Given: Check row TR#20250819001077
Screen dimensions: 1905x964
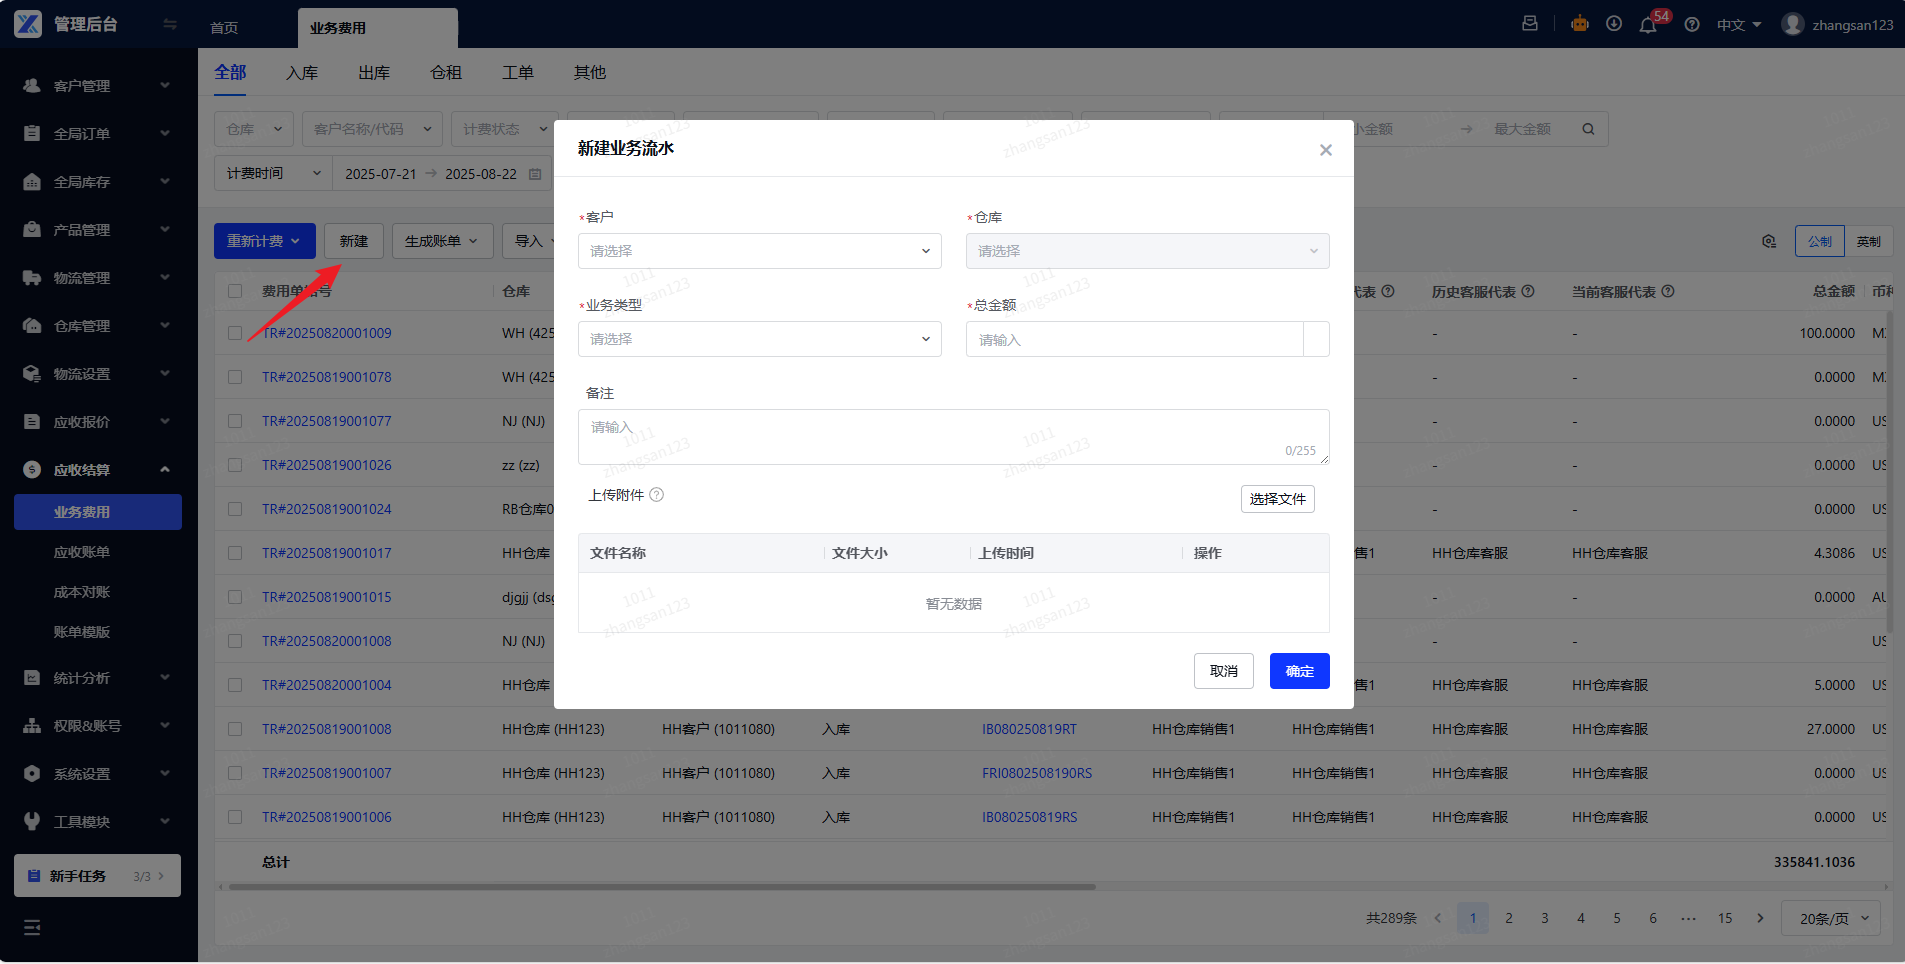Looking at the screenshot, I should point(235,421).
